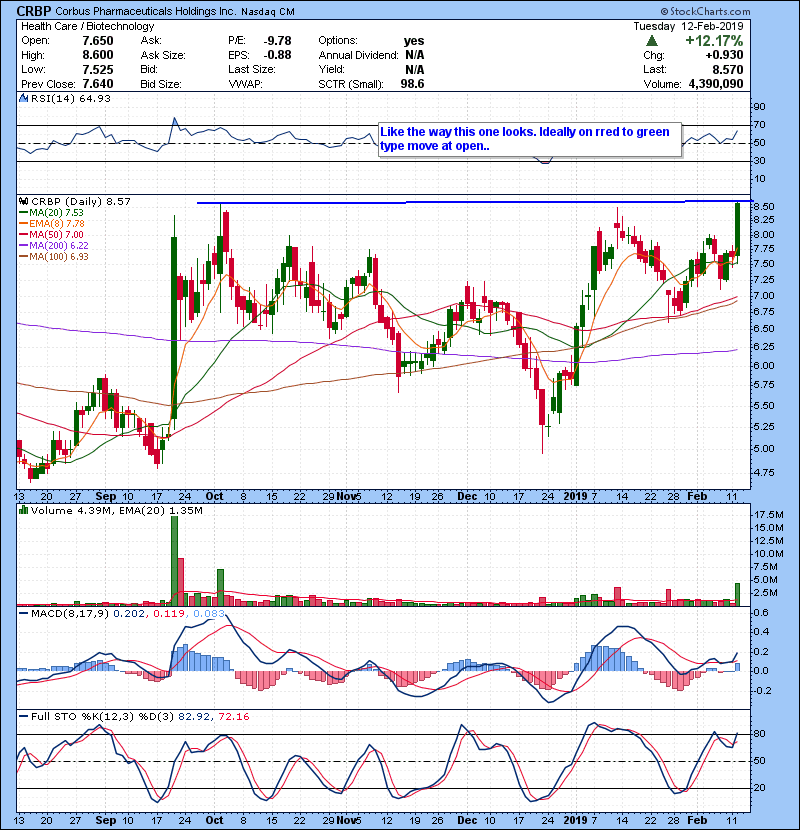Click the Prev Close value 7.640
This screenshot has height=830, width=800.
tap(98, 84)
